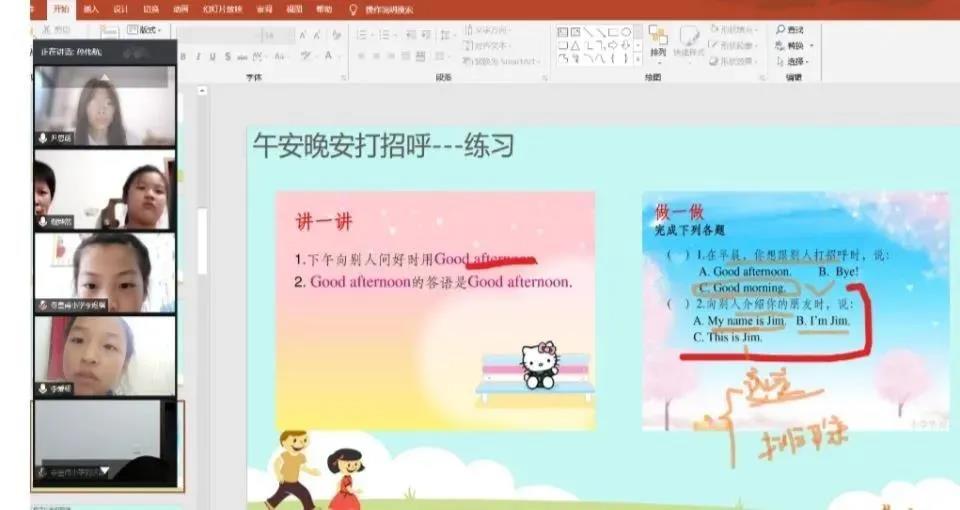Expand the Select (选择) dropdown
The height and width of the screenshot is (510, 960).
(x=796, y=61)
